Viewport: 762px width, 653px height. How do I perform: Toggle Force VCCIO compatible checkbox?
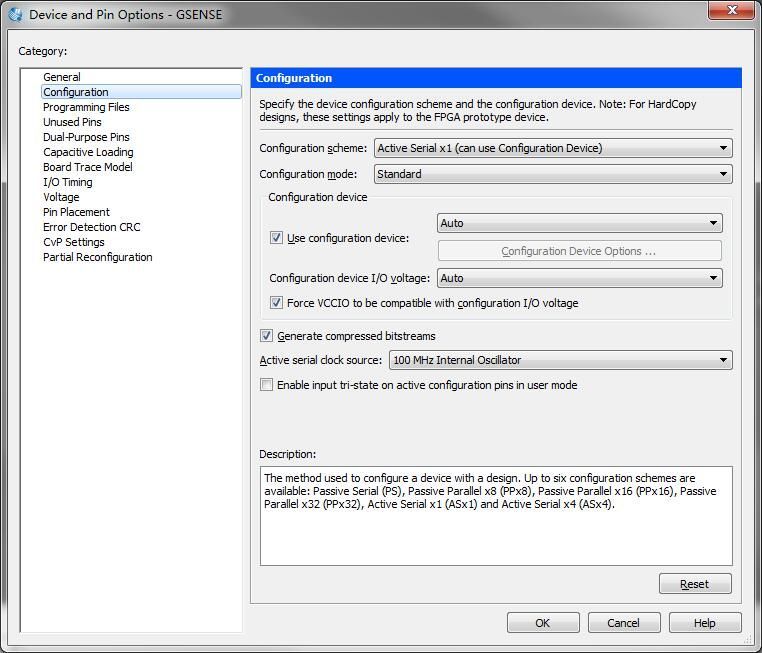coord(276,303)
